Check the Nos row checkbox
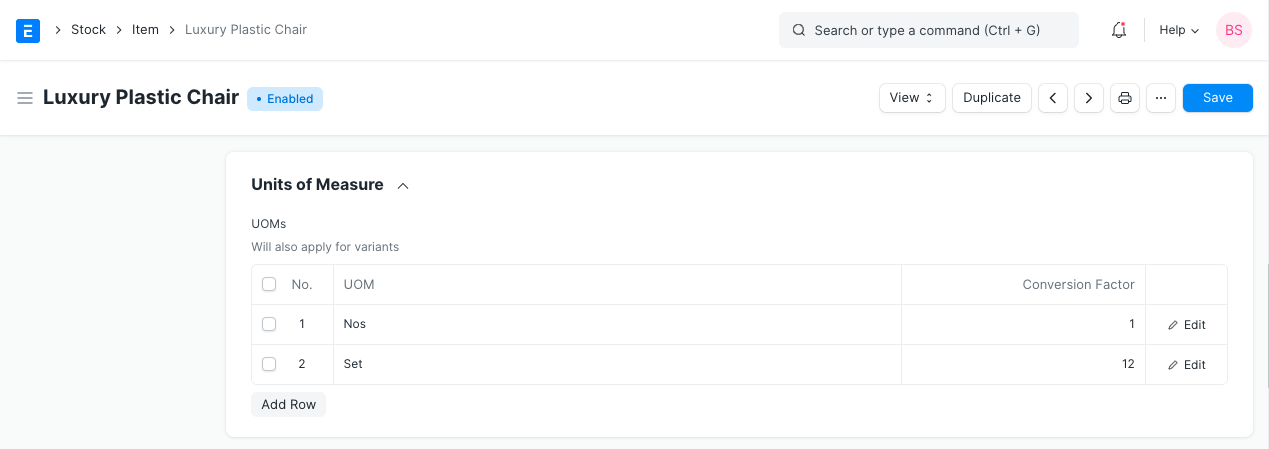The height and width of the screenshot is (449, 1269). 269,324
